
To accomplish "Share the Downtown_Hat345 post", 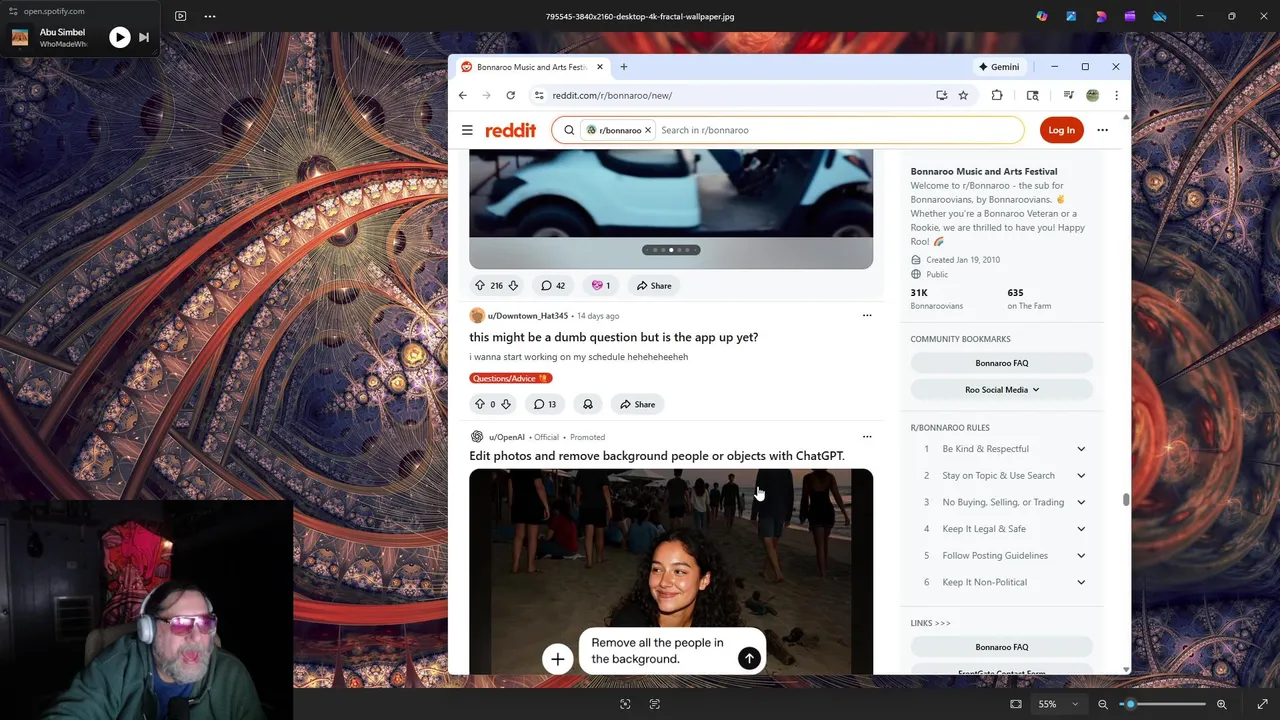I will coord(638,404).
